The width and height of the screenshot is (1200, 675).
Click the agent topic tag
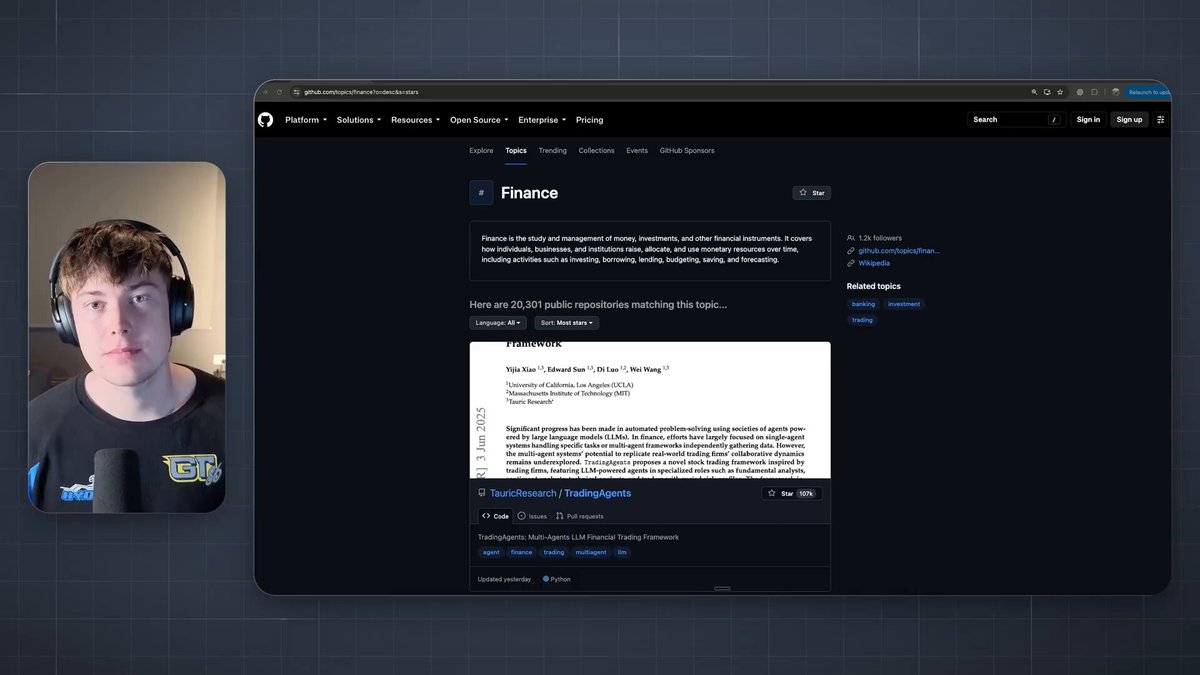(x=491, y=552)
